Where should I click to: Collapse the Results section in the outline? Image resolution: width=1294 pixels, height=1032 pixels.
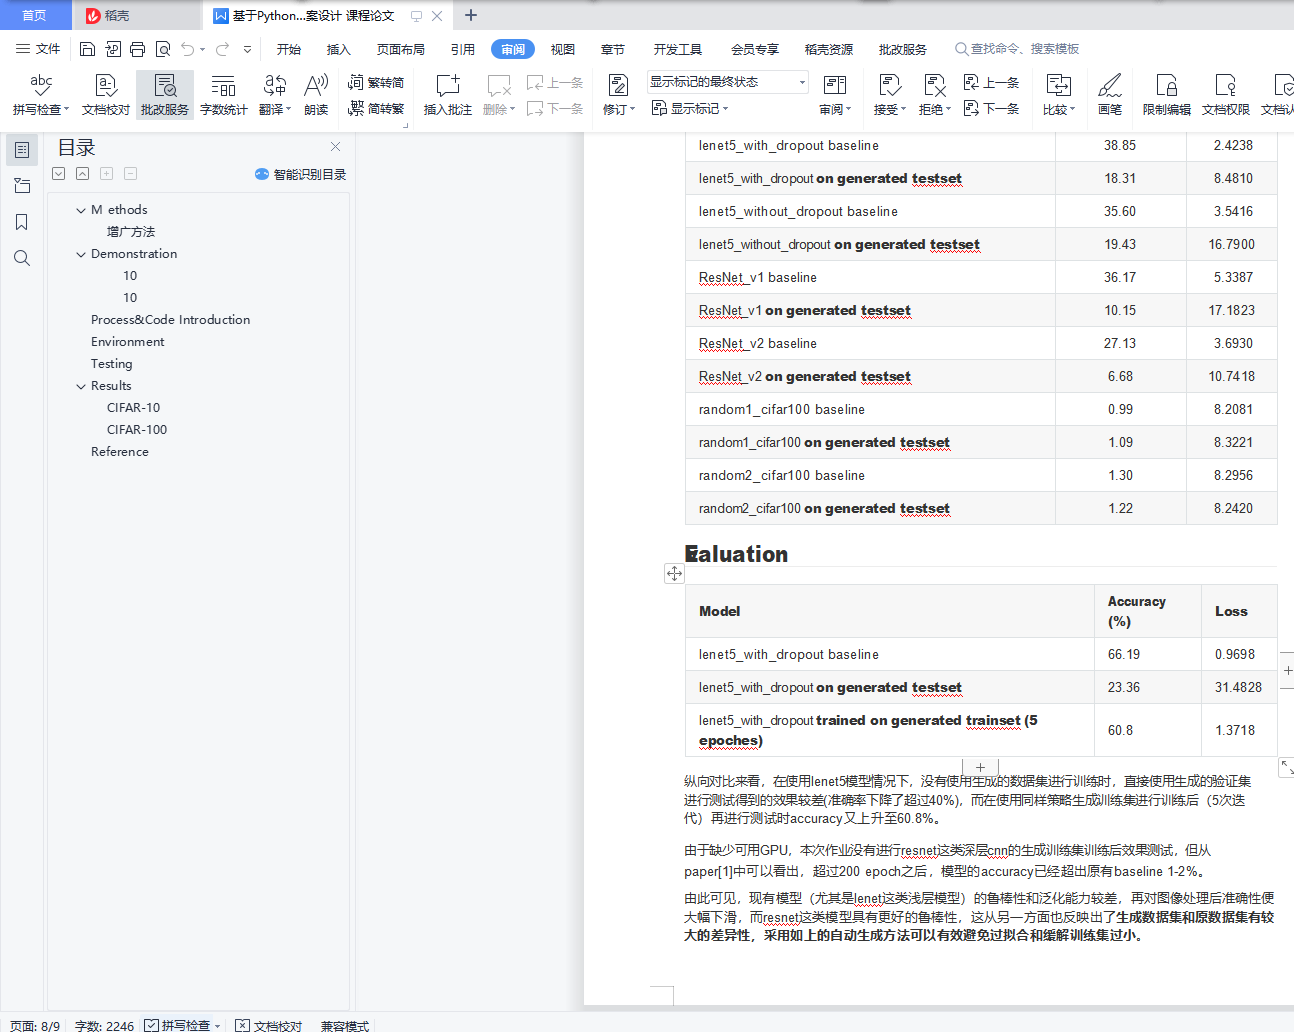(81, 386)
